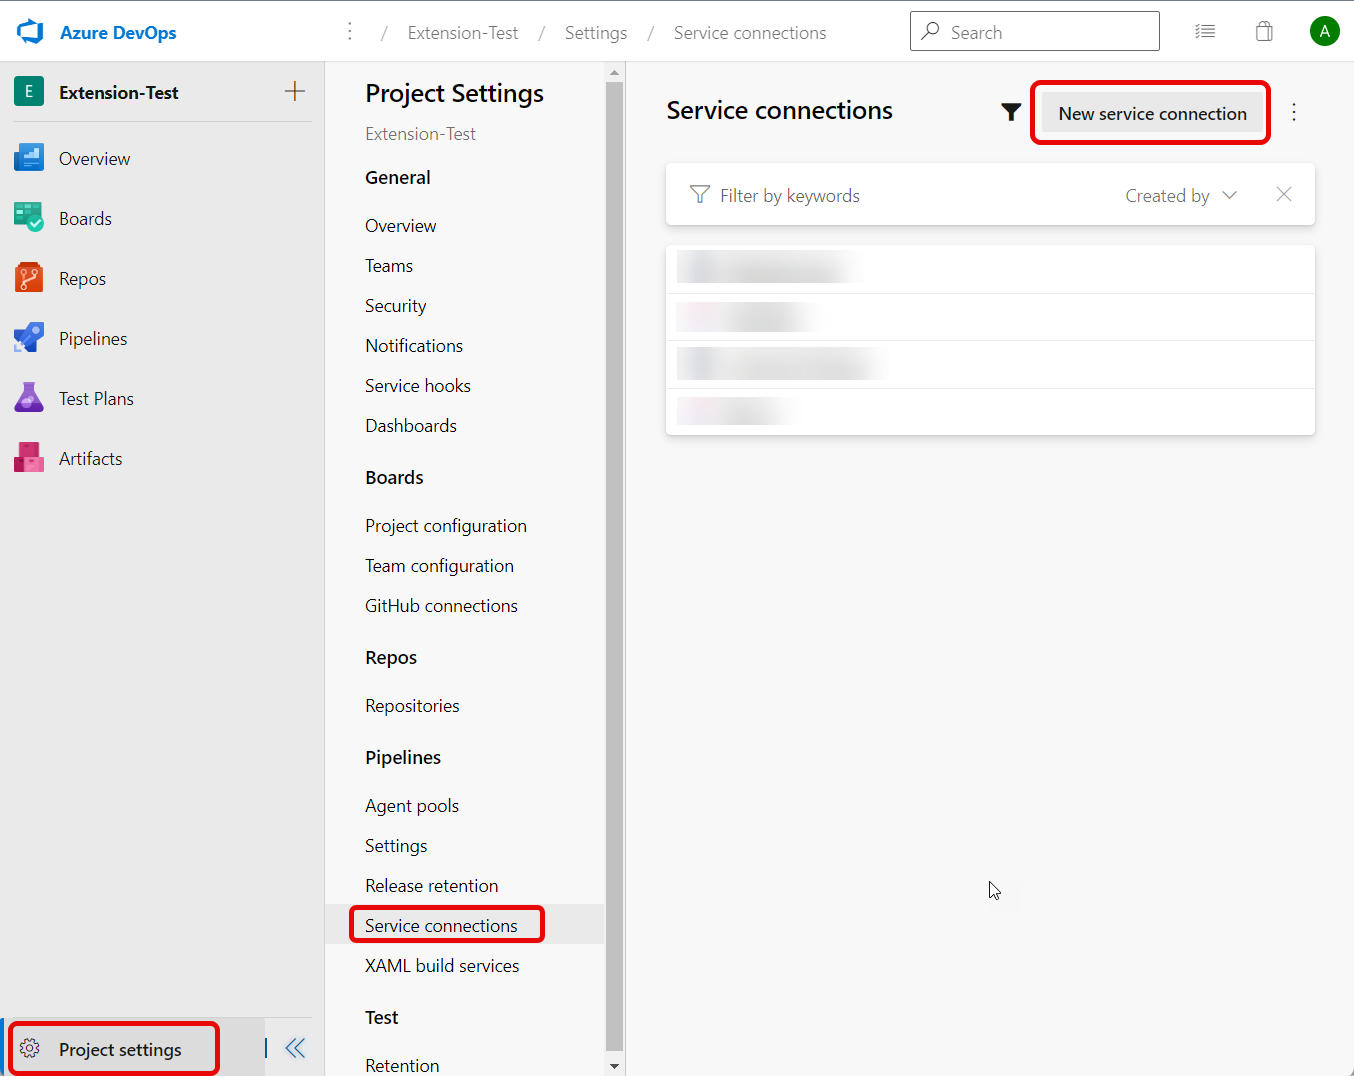The height and width of the screenshot is (1076, 1354).
Task: Open the Test Plans flask icon
Action: 28,398
